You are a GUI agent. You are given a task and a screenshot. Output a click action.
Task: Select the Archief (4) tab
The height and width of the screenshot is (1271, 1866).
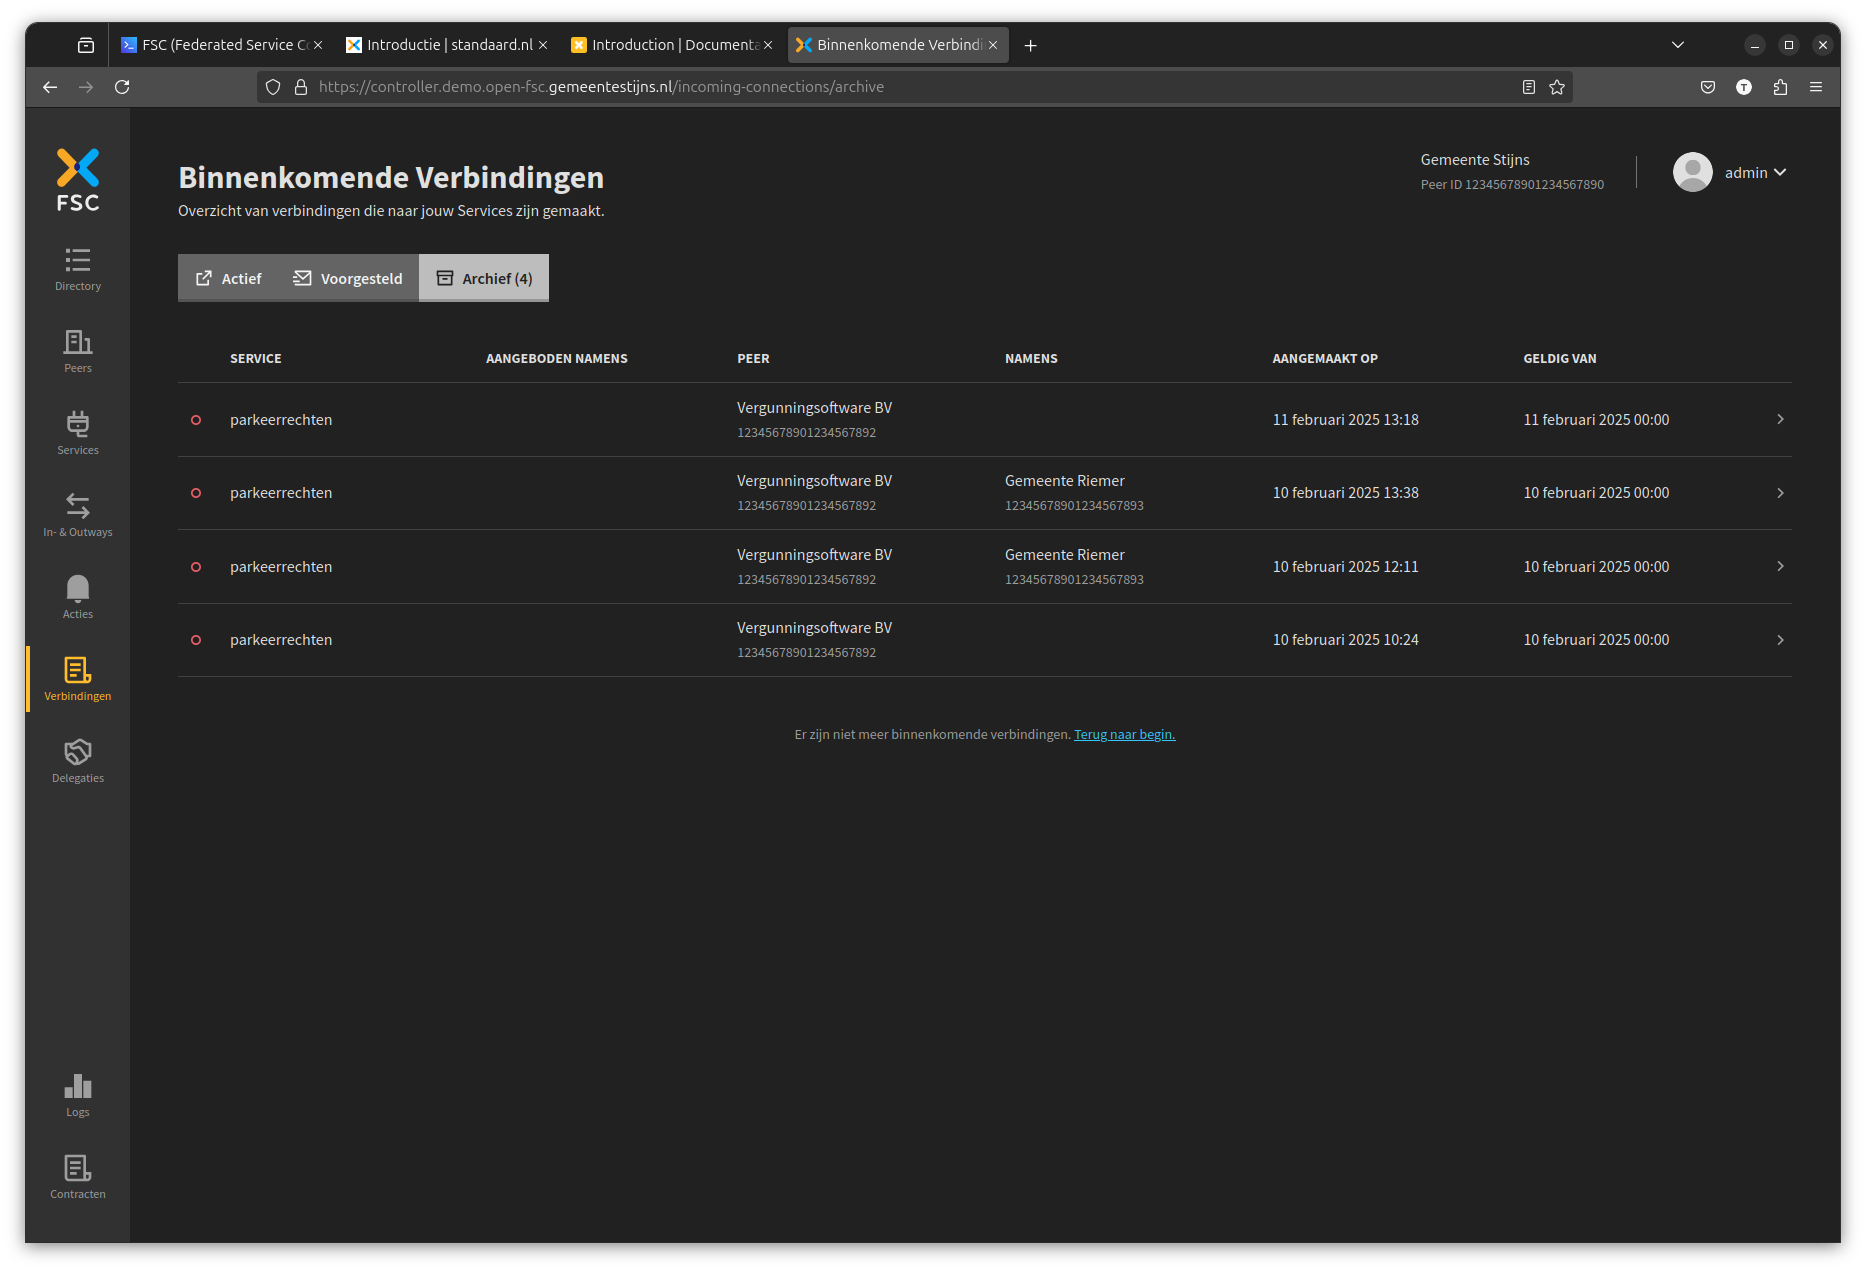coord(484,278)
